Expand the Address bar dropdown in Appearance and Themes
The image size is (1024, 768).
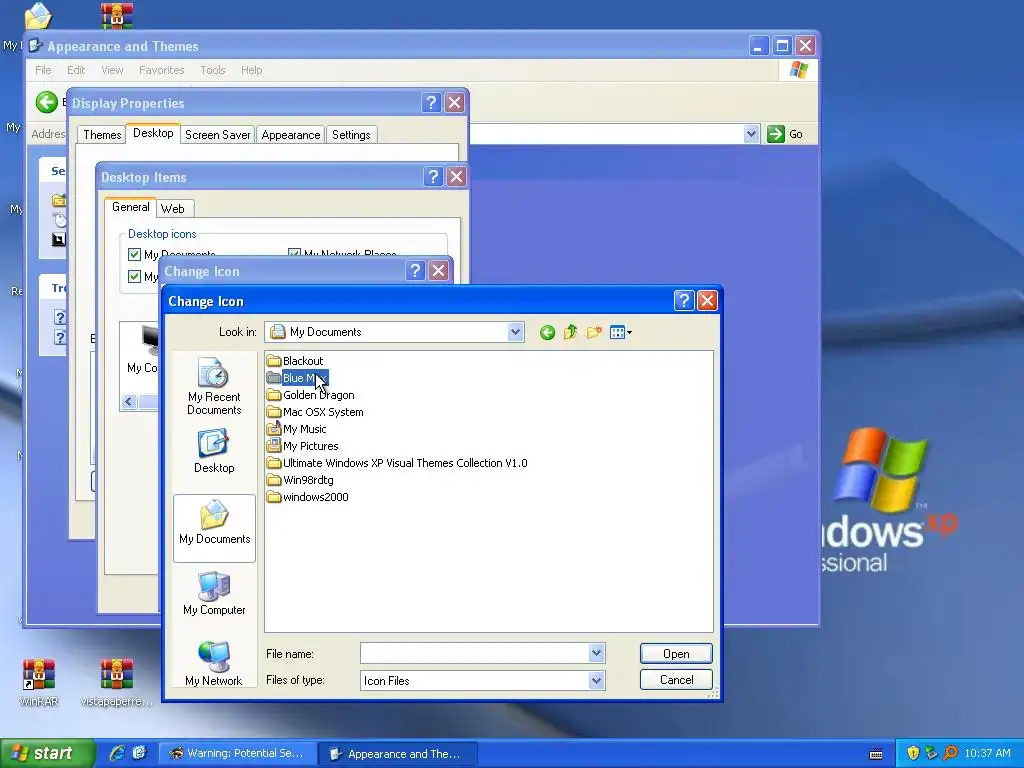coord(751,134)
